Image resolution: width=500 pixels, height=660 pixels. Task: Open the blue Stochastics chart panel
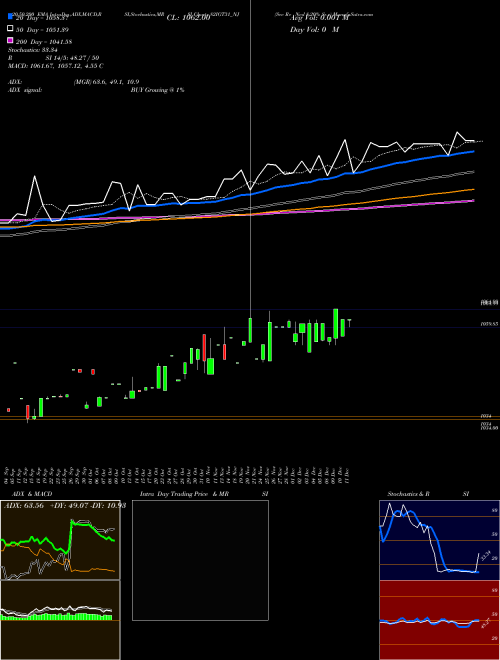439,540
